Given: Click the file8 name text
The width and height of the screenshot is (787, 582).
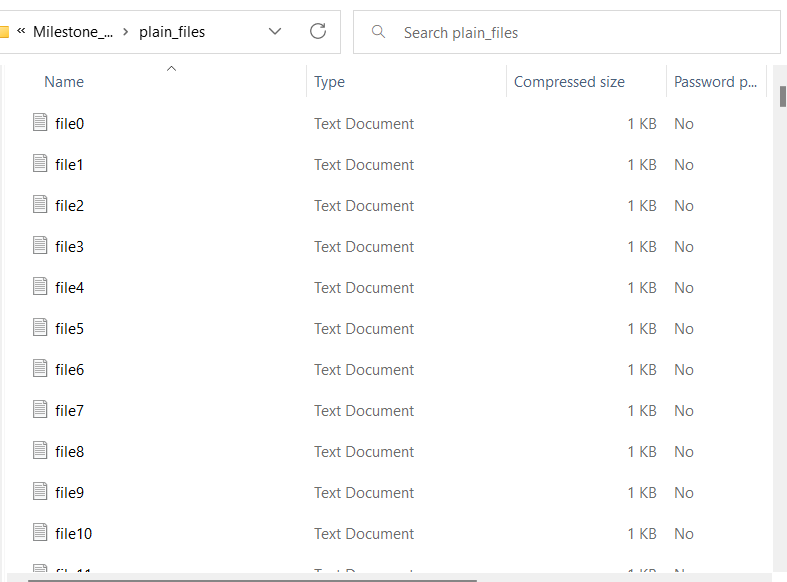Looking at the screenshot, I should (69, 452).
